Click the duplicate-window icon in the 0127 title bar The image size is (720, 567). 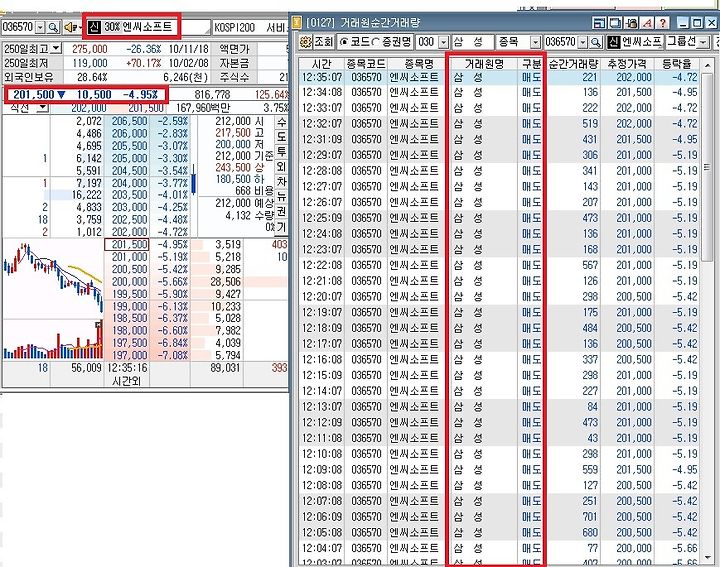pyautogui.click(x=615, y=22)
